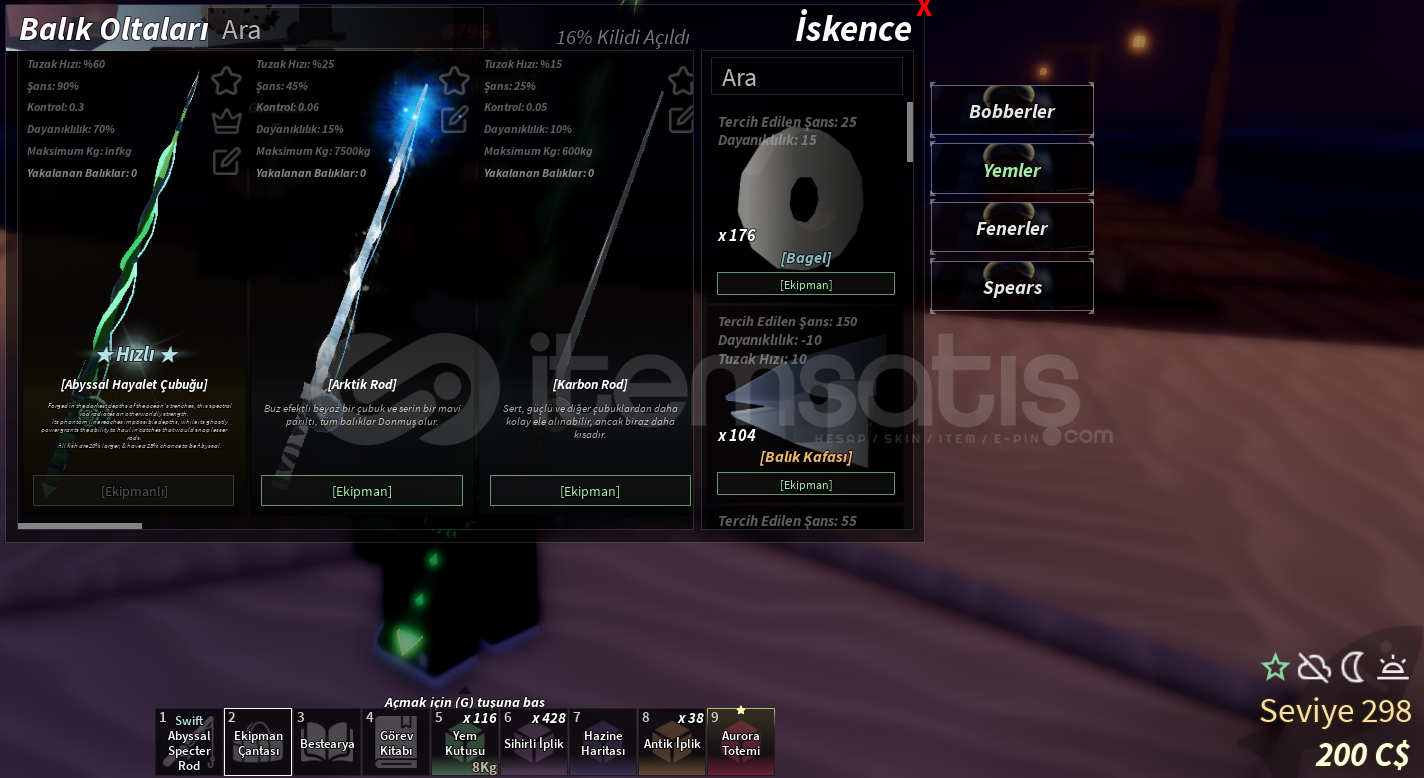The width and height of the screenshot is (1424, 778).
Task: Click the crown icon on Abyssal rod
Action: [x=227, y=121]
